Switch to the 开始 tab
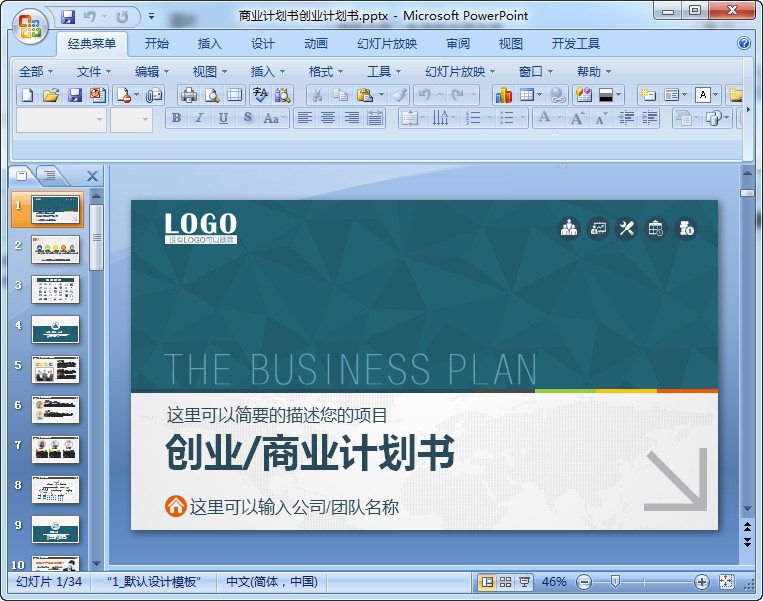 tap(157, 44)
